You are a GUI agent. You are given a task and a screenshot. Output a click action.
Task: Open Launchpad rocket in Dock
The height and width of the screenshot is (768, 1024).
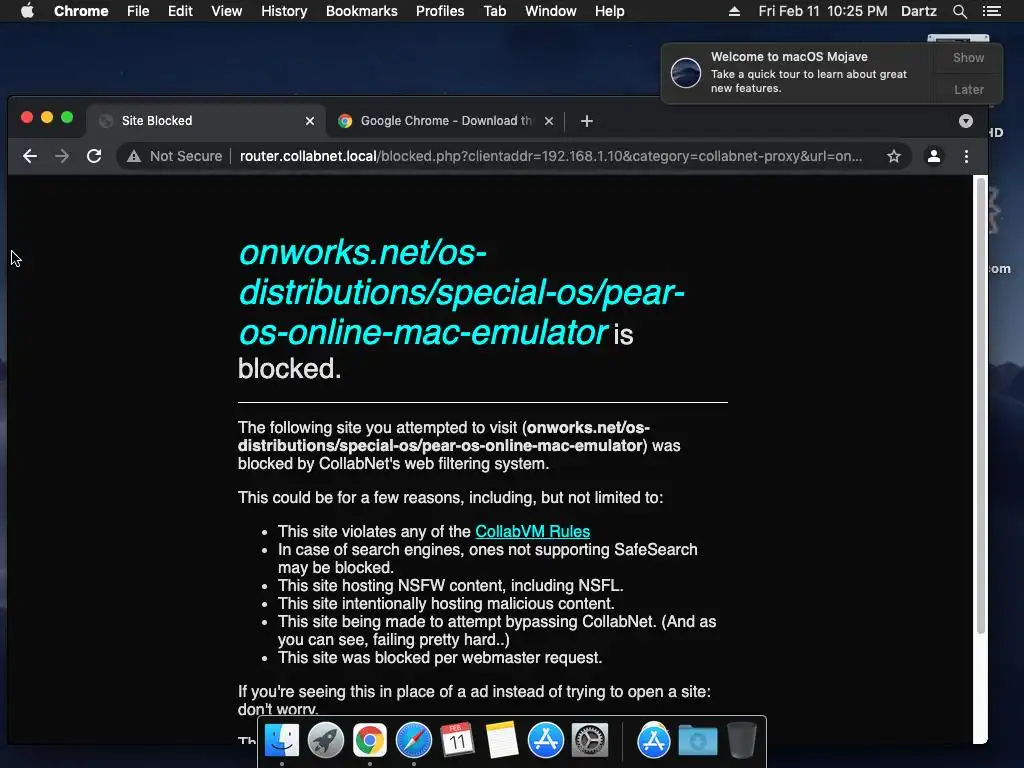pos(326,741)
